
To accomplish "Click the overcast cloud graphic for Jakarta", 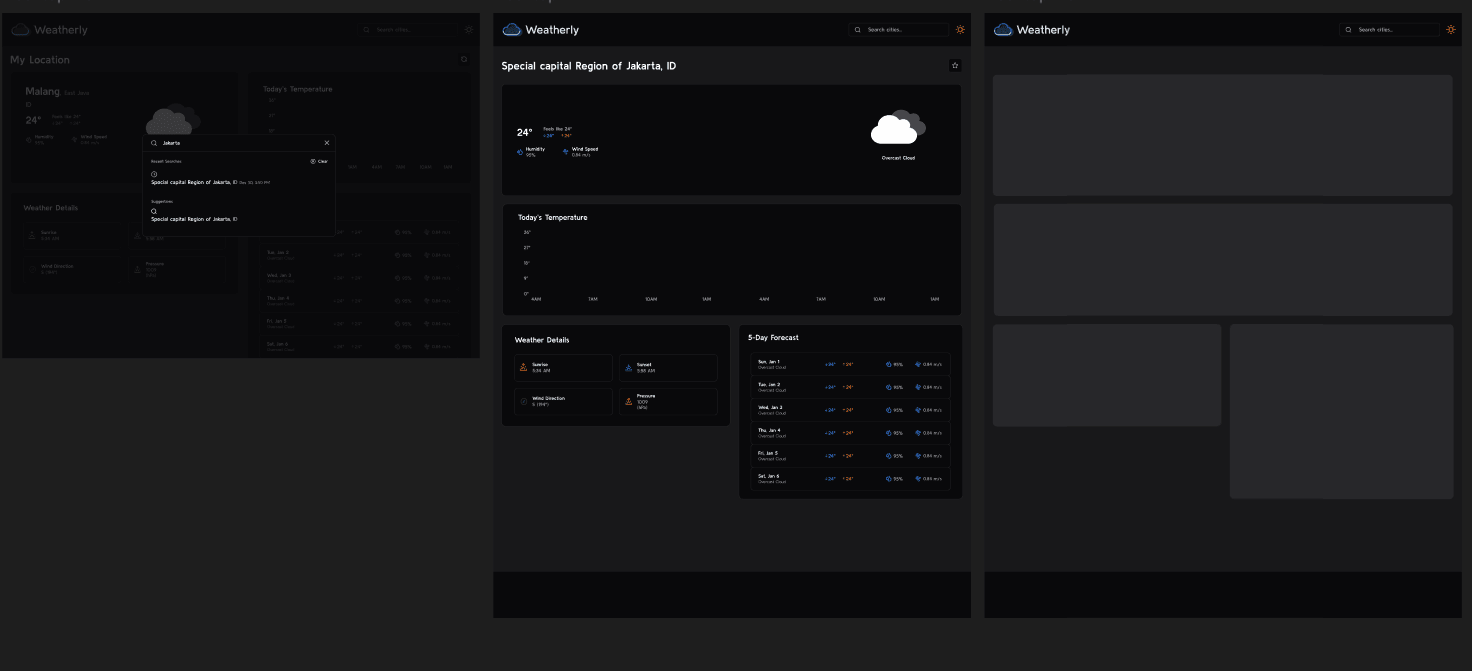I will tap(897, 125).
